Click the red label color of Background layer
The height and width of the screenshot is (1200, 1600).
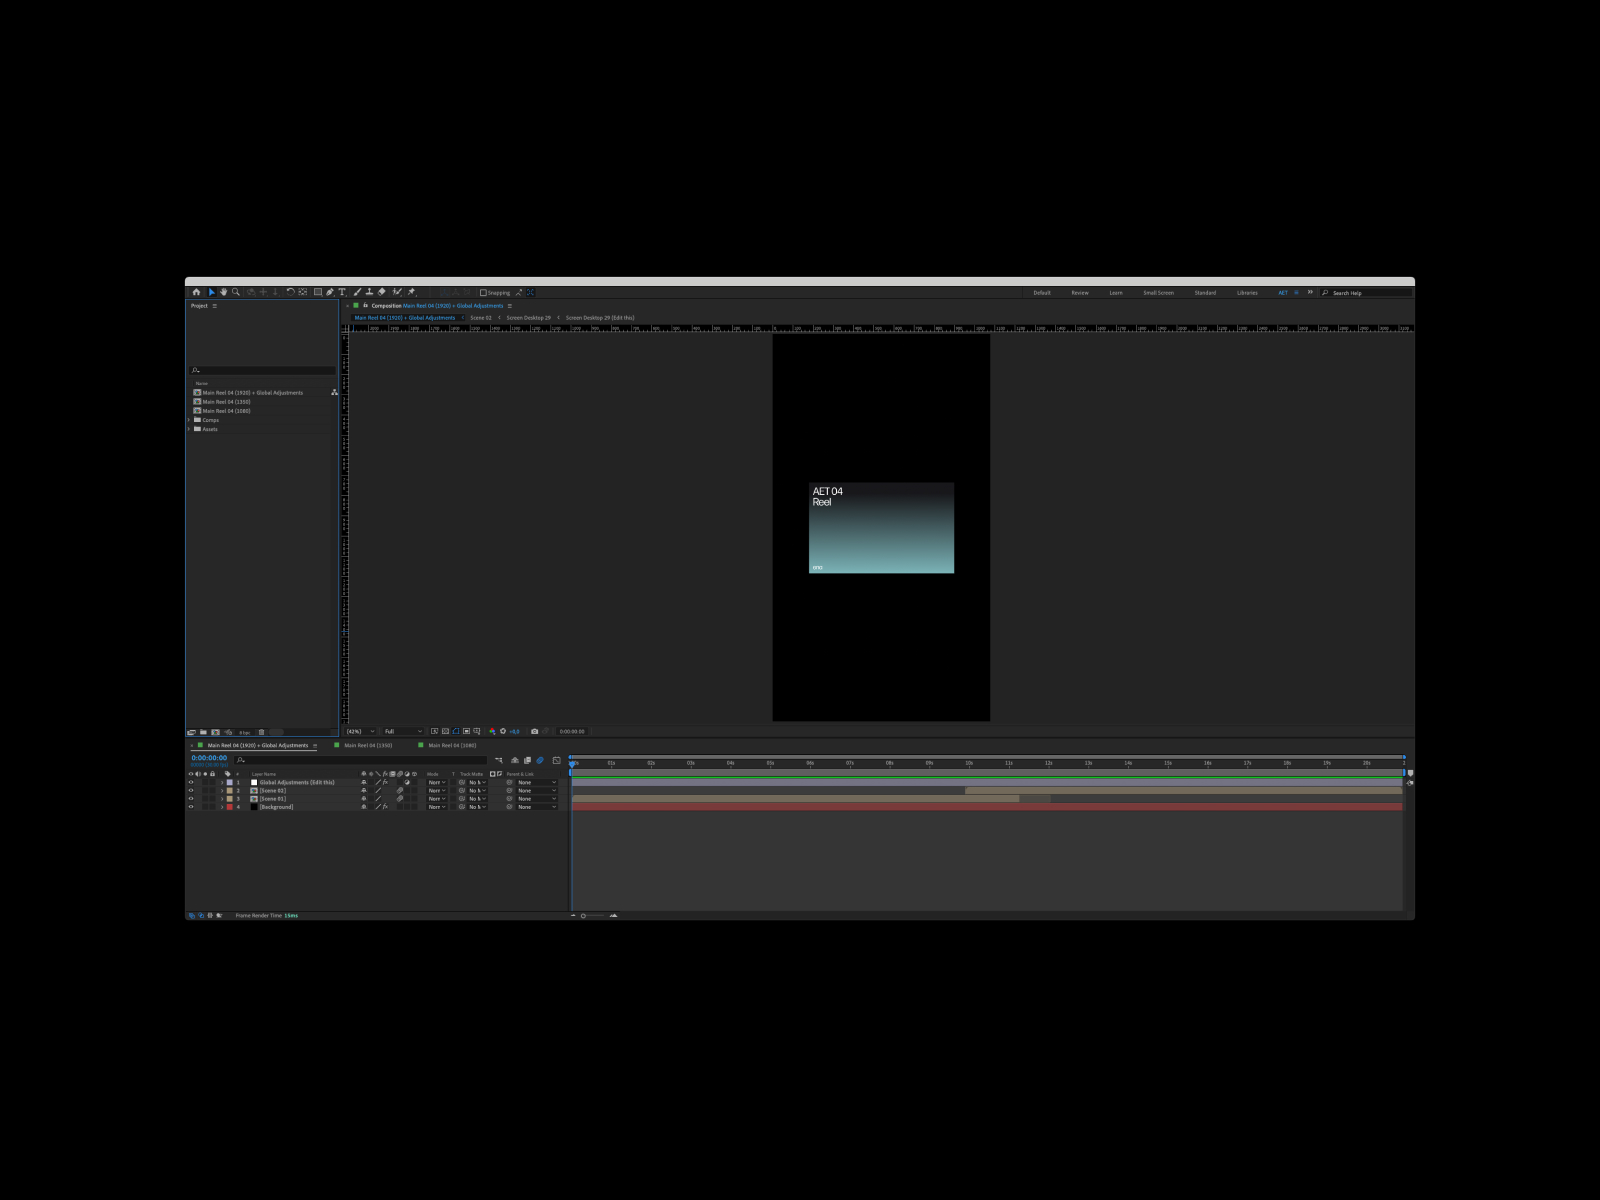[230, 807]
